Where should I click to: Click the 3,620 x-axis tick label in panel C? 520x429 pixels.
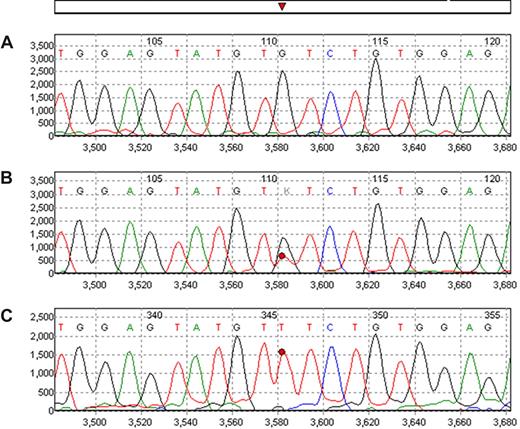[x=369, y=422]
